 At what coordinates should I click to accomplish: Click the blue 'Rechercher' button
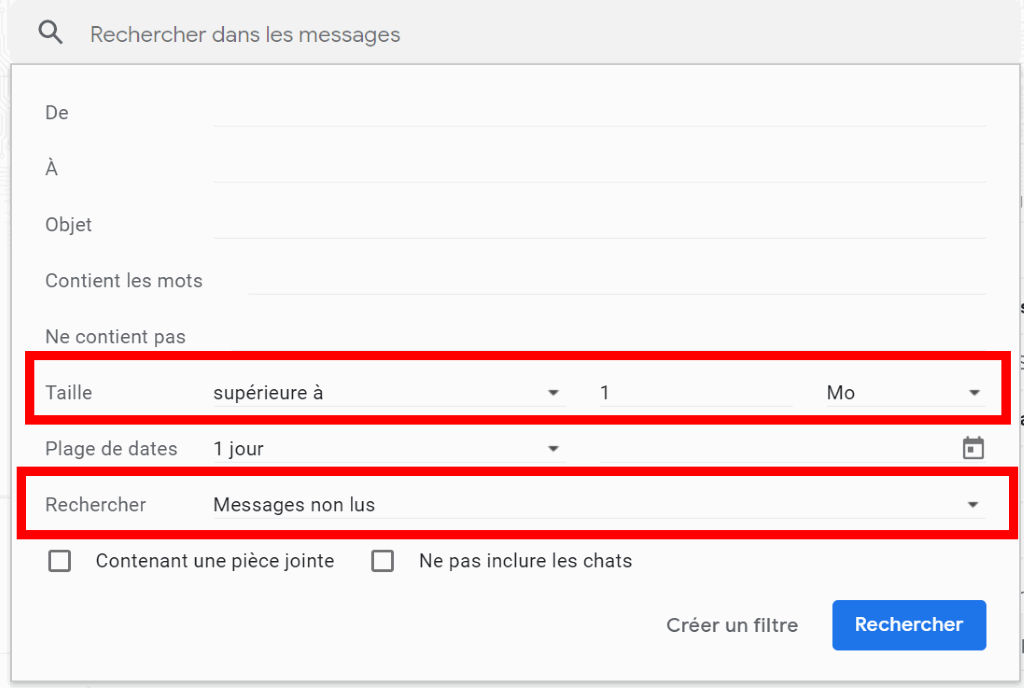coord(909,625)
